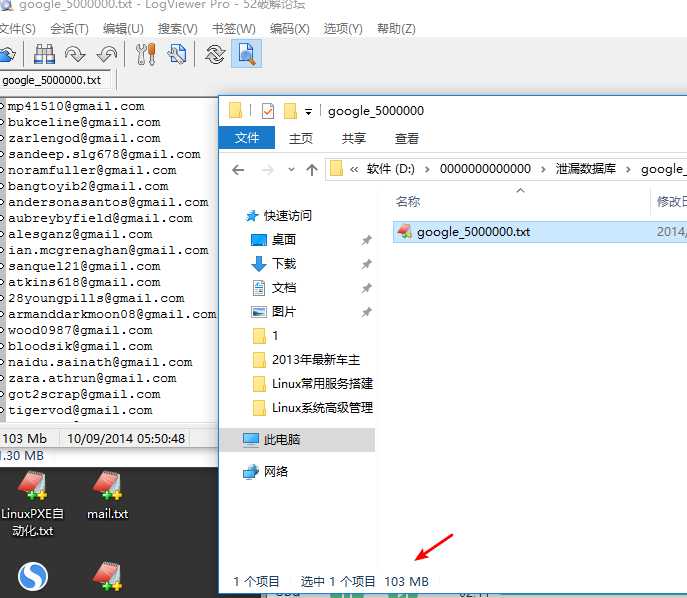Screen dimensions: 687x598
Task: Open 图片 in the navigation pane
Action: [x=283, y=312]
